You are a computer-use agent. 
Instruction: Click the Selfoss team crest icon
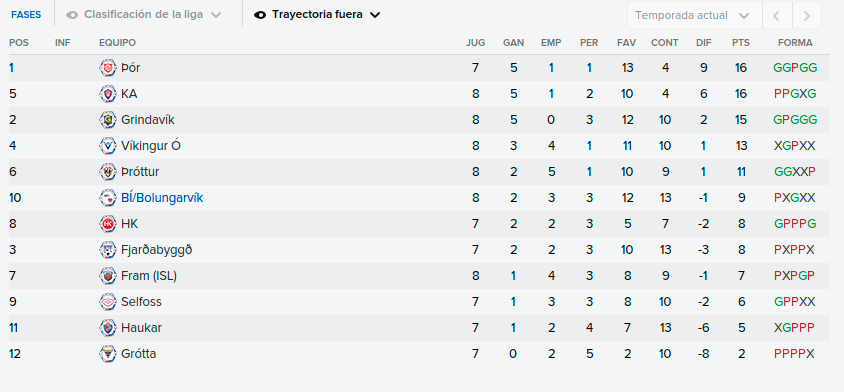[108, 302]
